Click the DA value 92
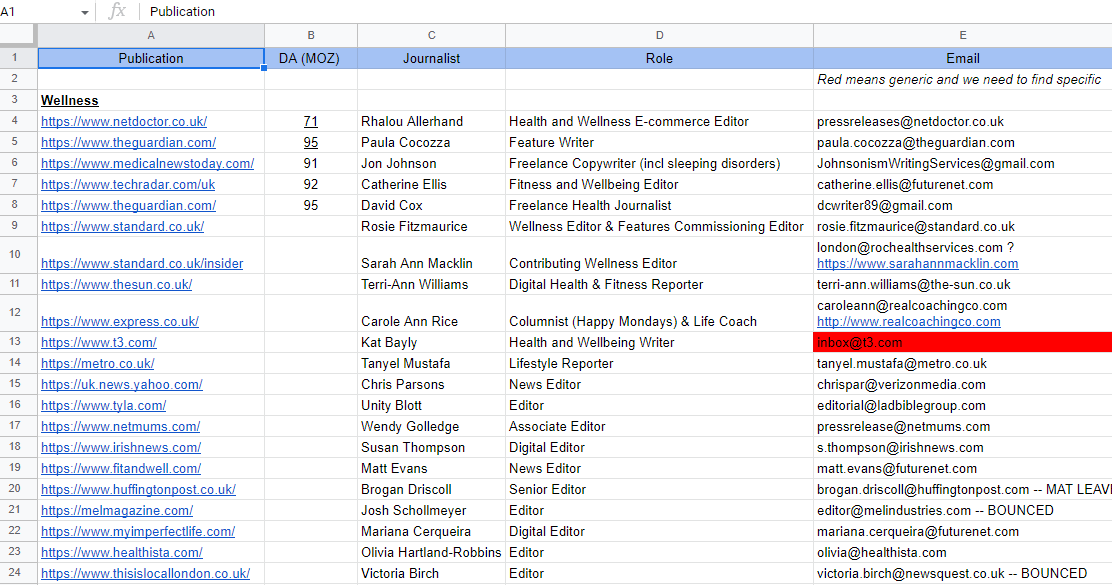Viewport: 1112px width, 585px height. 311,184
